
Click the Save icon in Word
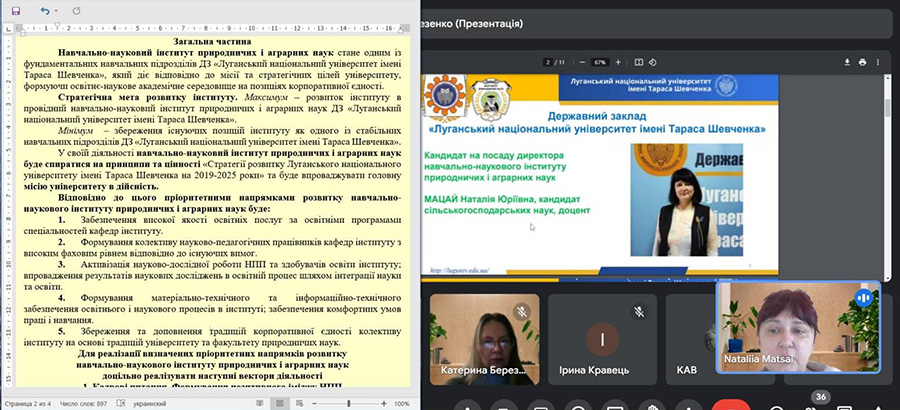point(15,10)
